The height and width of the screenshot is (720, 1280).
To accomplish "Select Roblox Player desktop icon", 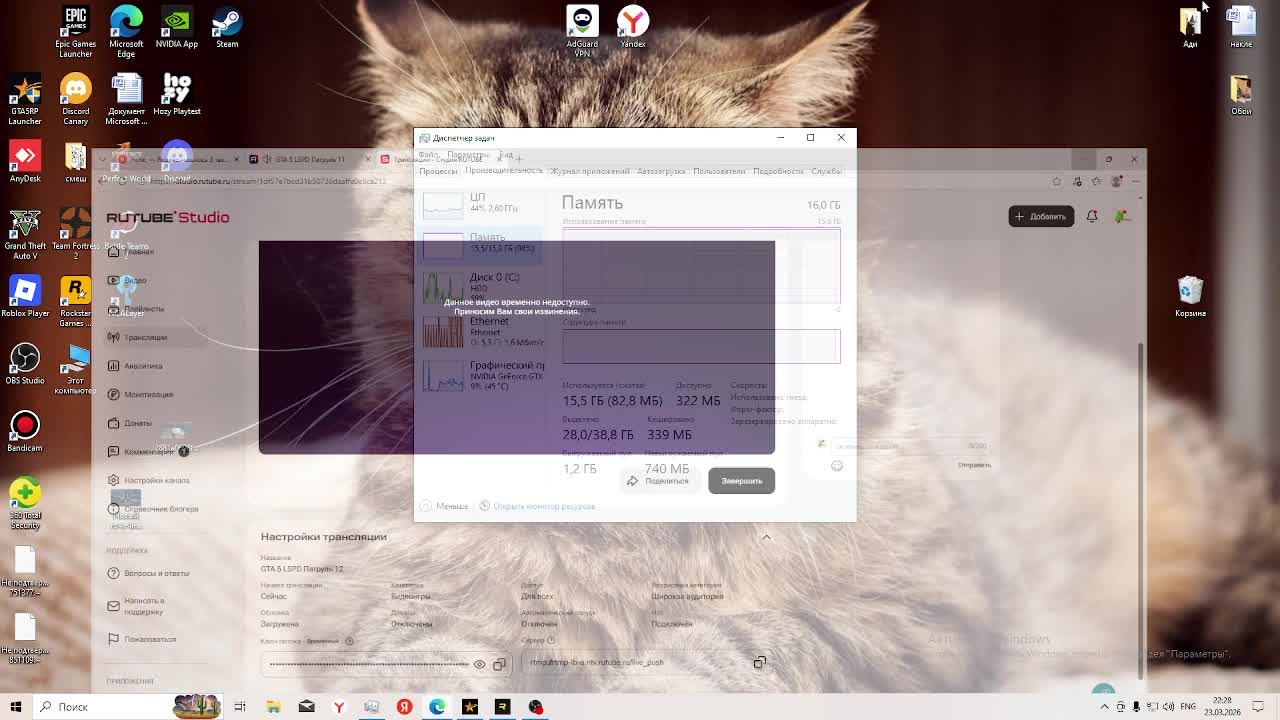I will 25,297.
